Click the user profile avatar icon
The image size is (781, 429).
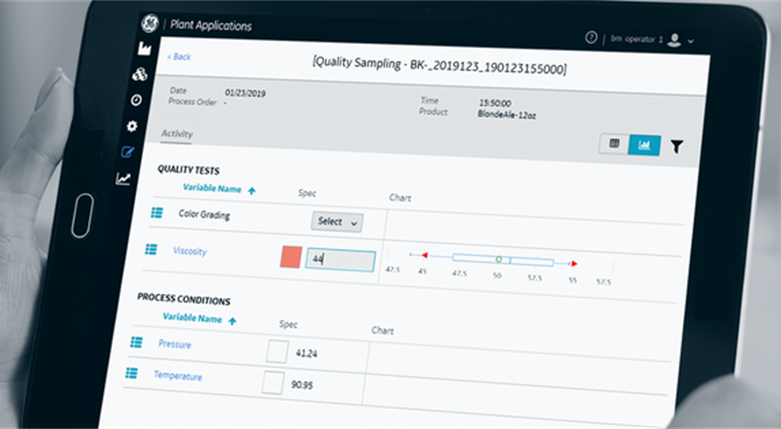pyautogui.click(x=674, y=40)
